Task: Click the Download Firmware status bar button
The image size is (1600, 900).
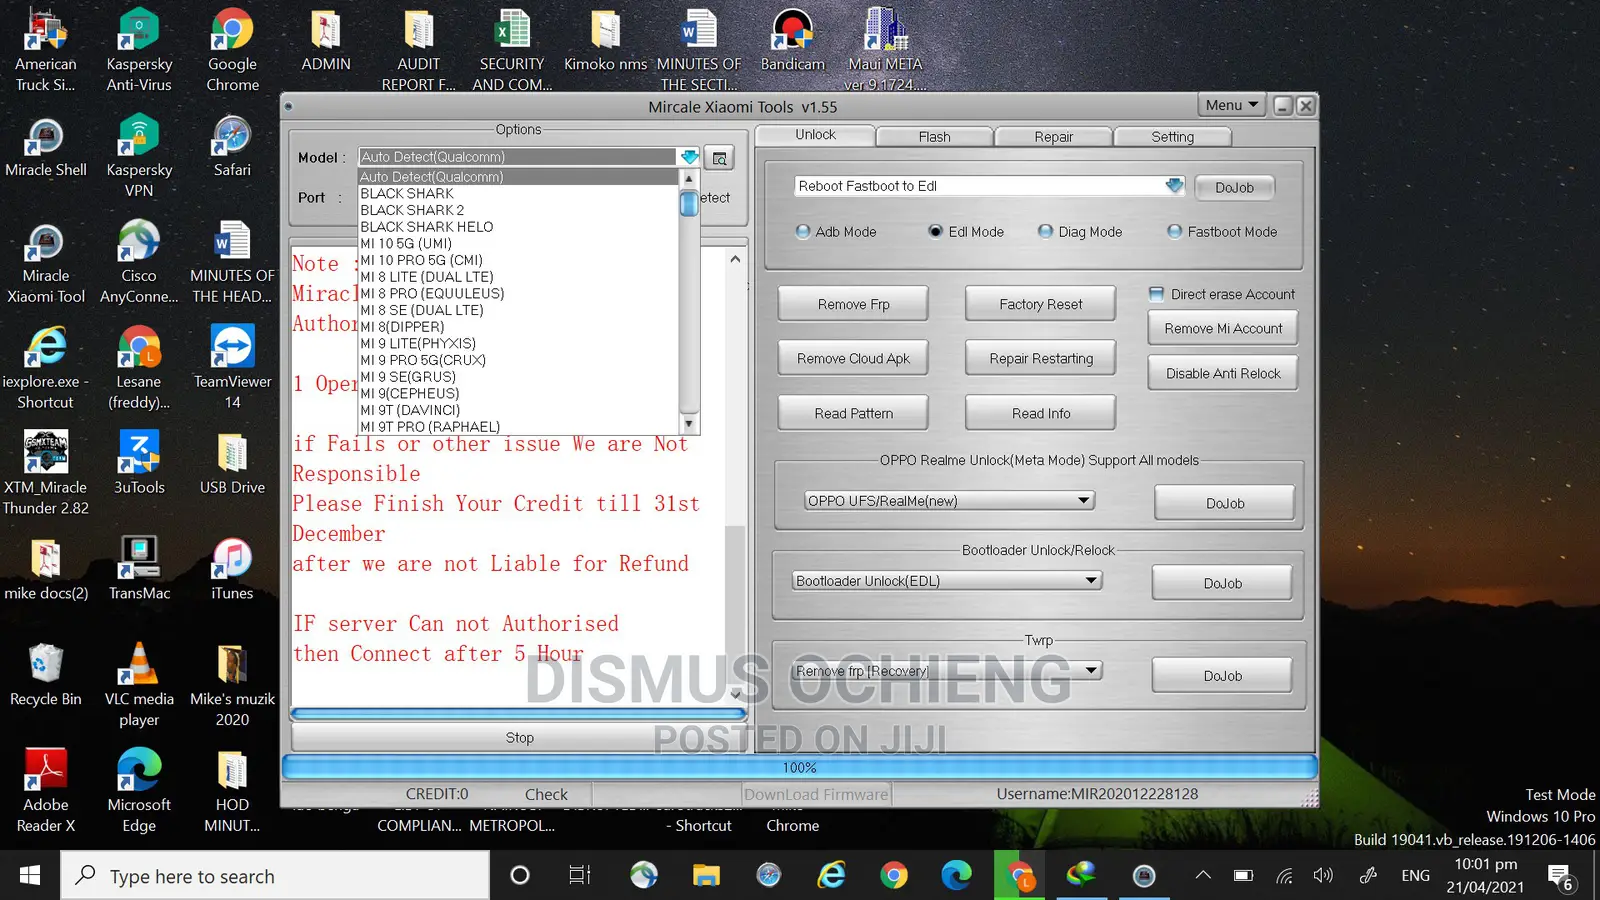Action: click(x=816, y=794)
